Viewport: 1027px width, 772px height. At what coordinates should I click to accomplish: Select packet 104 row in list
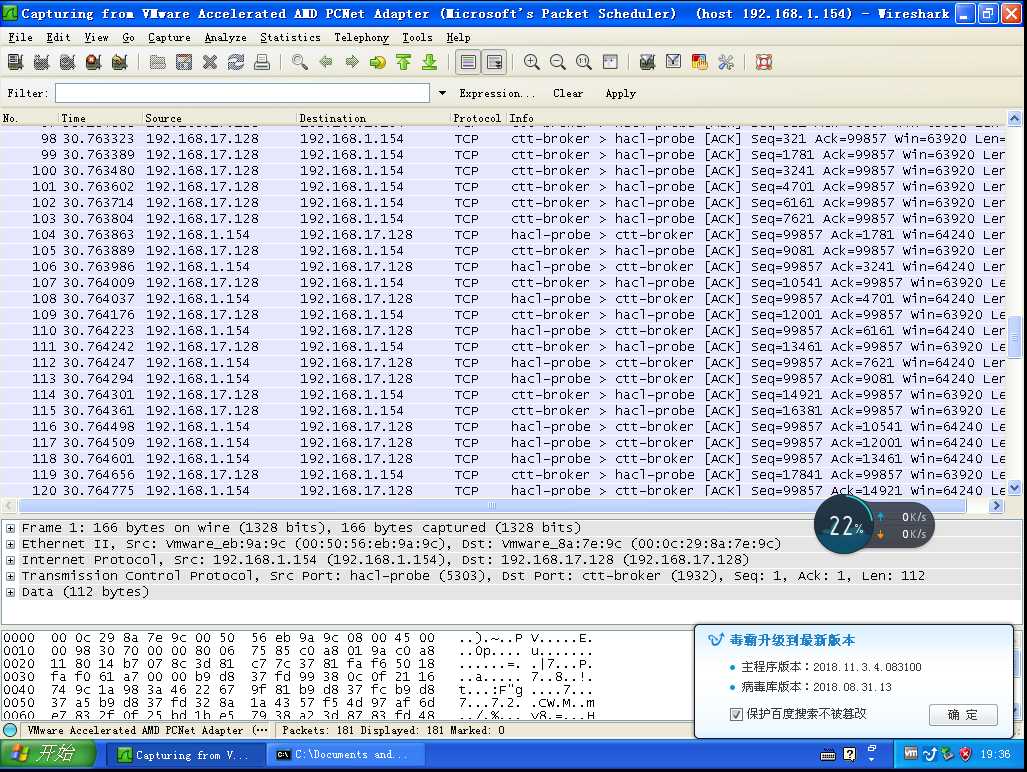pos(503,234)
